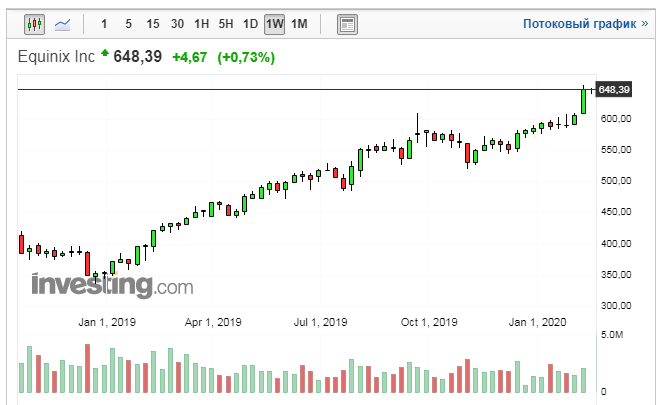Click the (+0,73%) percent change
This screenshot has height=405, width=662.
point(246,57)
